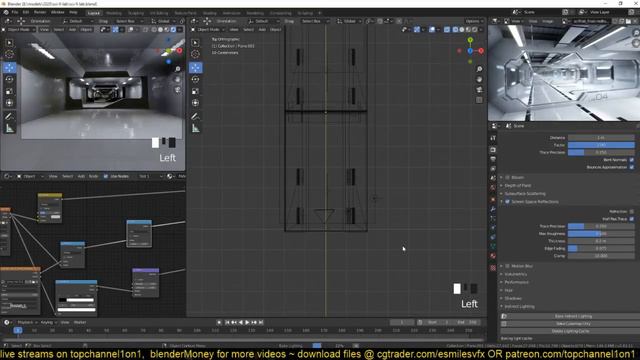Select the Transform tool in left viewport
Screen dimensions: 640x360
click(9, 103)
